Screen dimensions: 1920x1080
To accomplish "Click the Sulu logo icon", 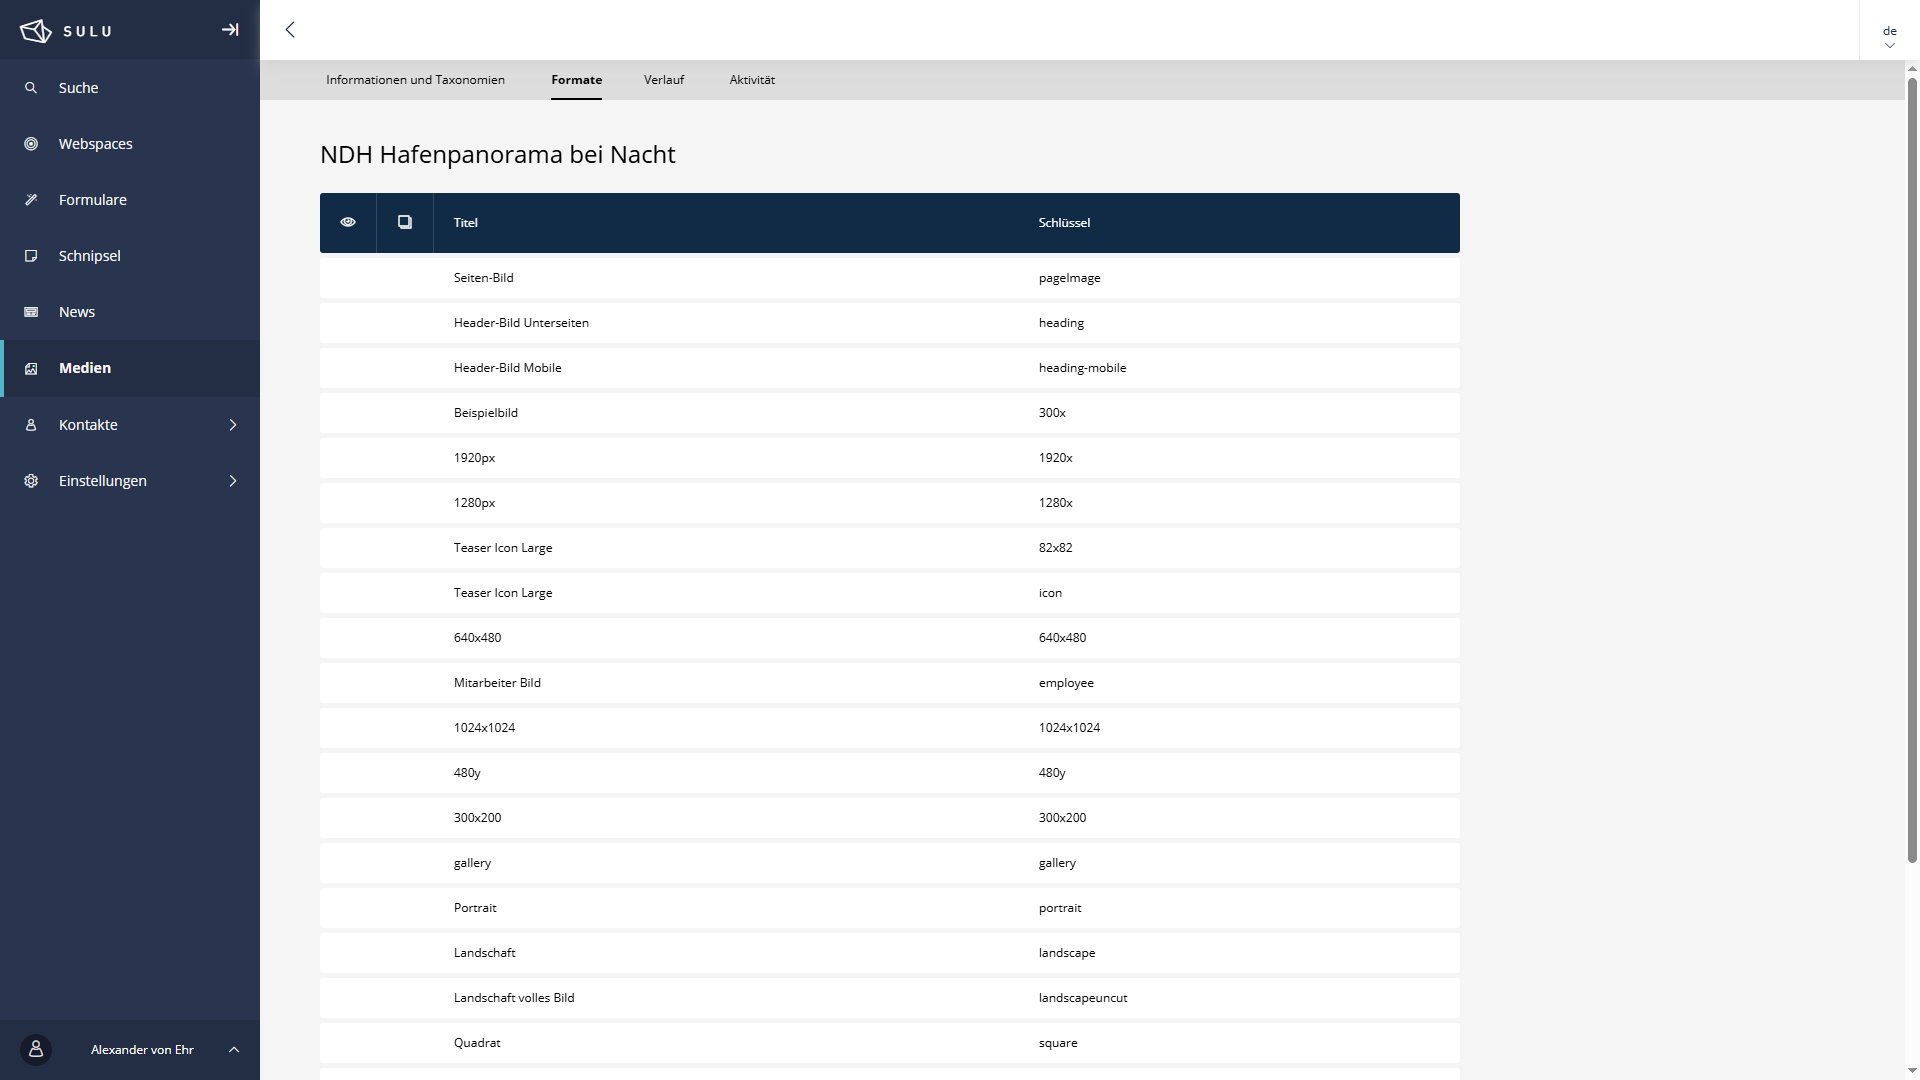I will 36,31.
